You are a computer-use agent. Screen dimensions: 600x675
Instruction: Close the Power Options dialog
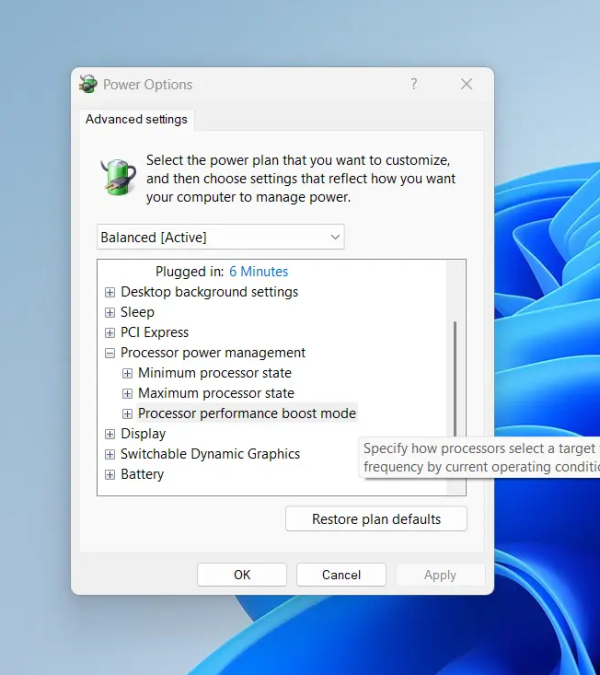pos(467,84)
